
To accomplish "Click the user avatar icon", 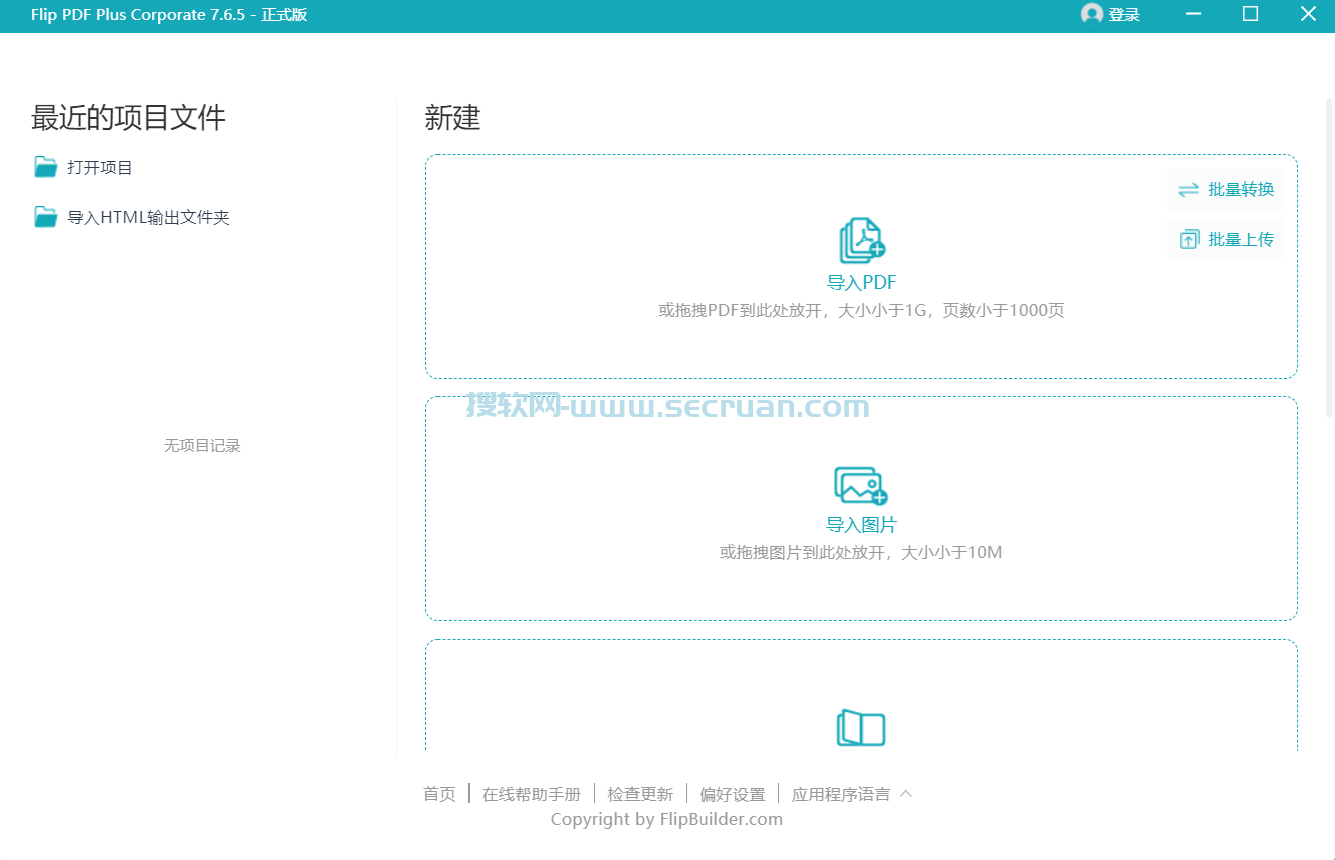I will click(1092, 14).
